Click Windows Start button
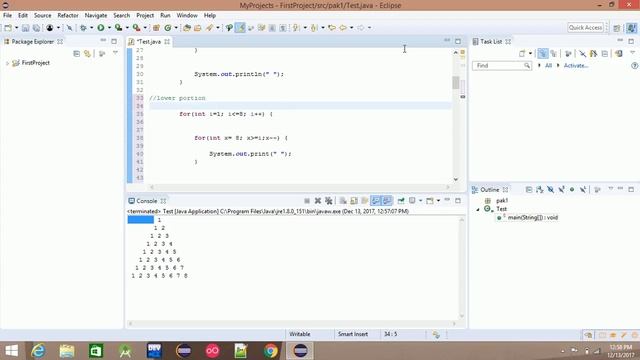 [x=11, y=351]
